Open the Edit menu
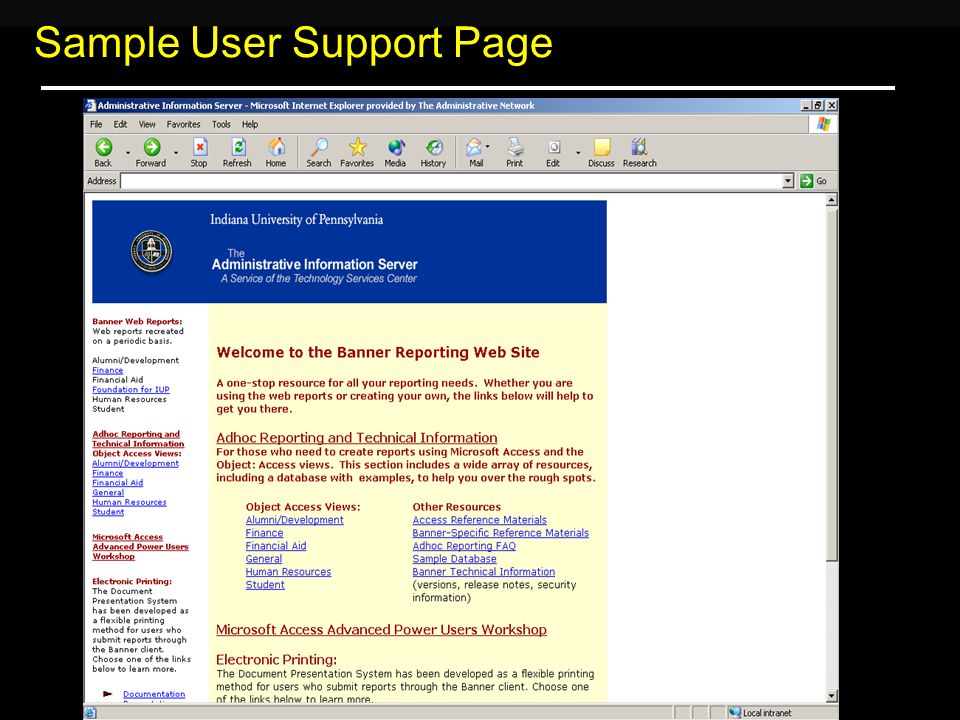 121,124
